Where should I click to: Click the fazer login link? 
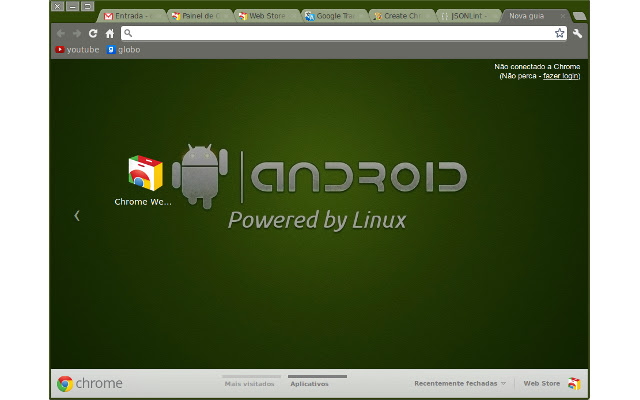tap(561, 76)
